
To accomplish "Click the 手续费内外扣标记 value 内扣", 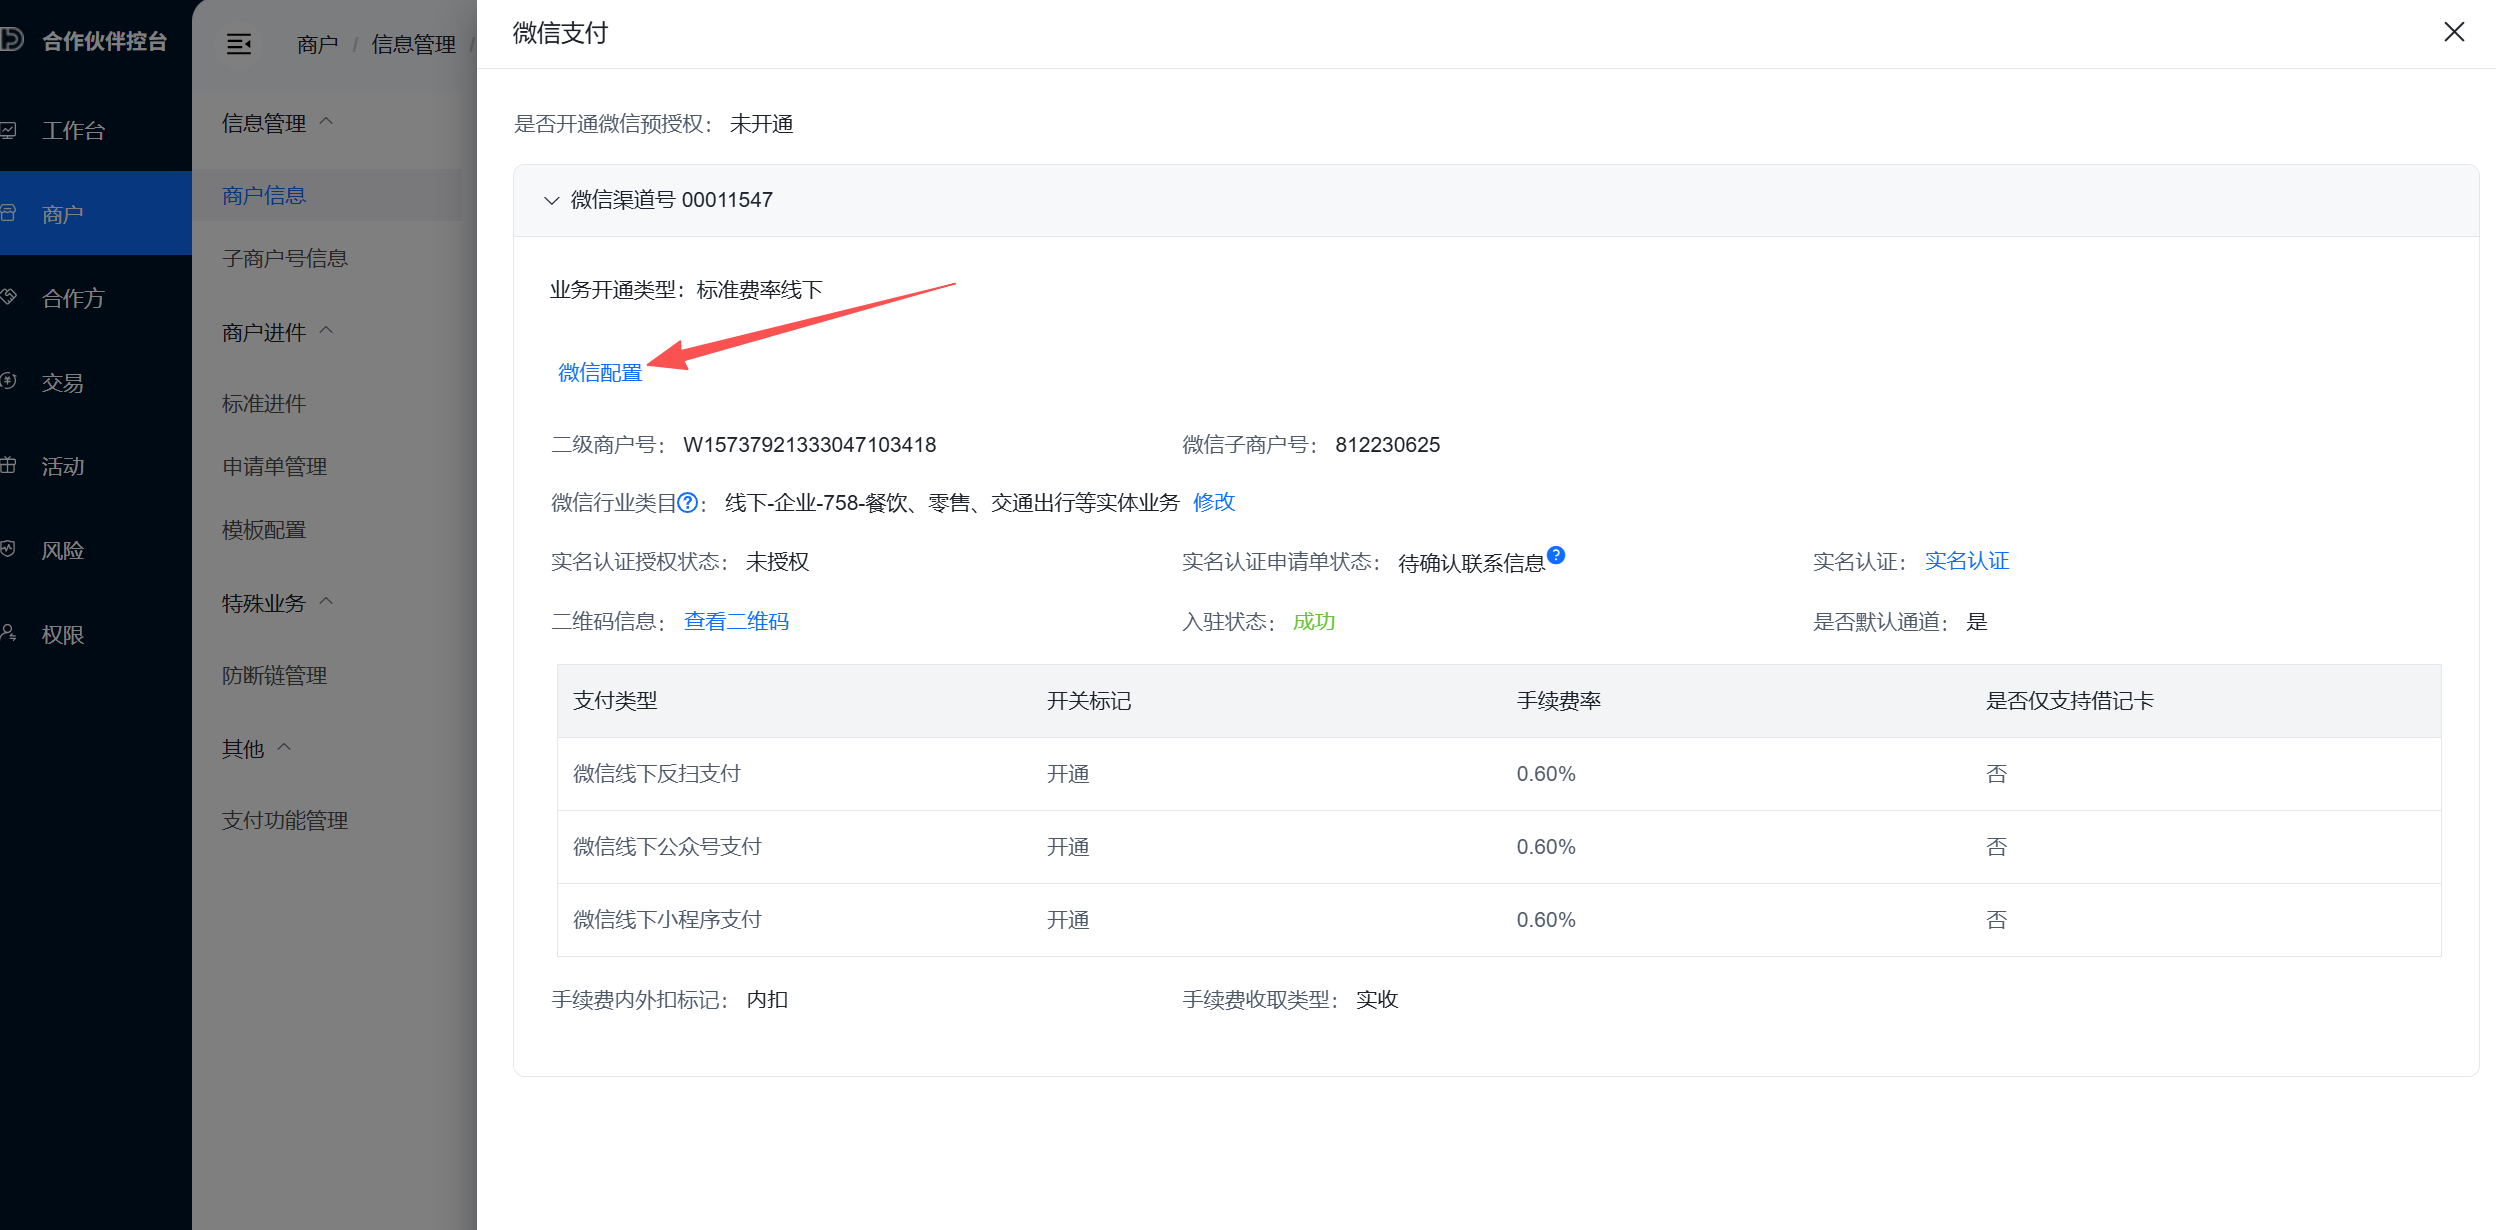I will (767, 999).
